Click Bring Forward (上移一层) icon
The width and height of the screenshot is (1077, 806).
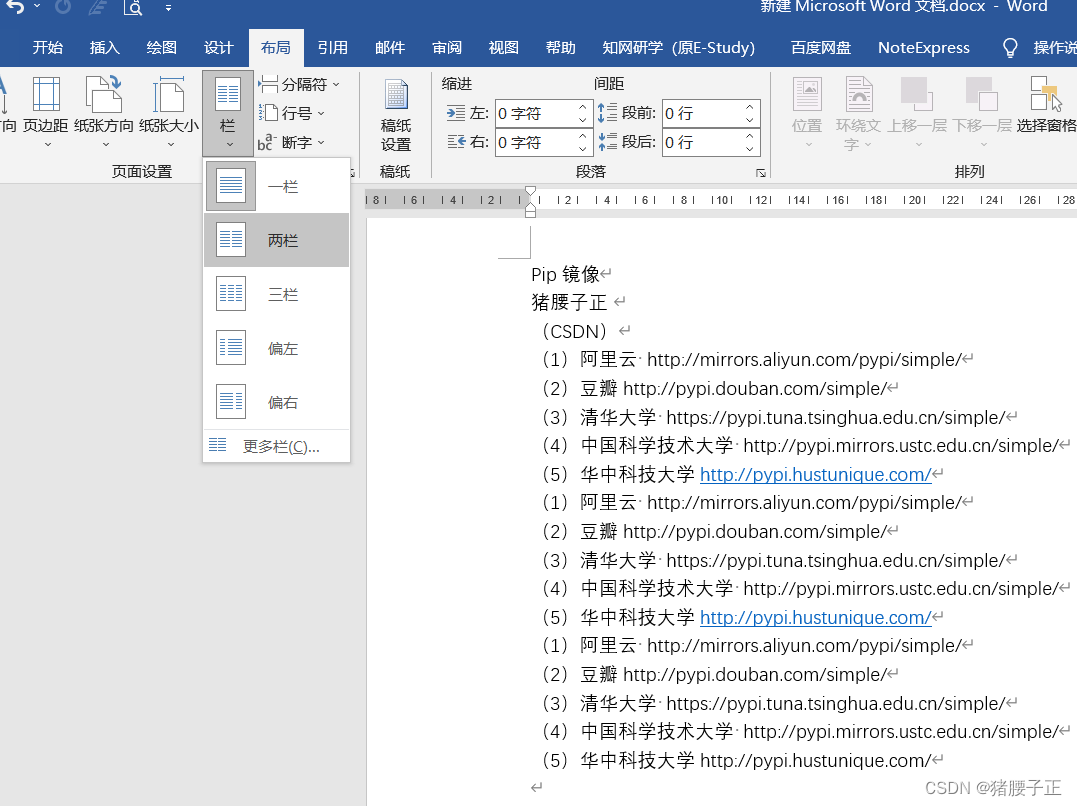[x=917, y=94]
